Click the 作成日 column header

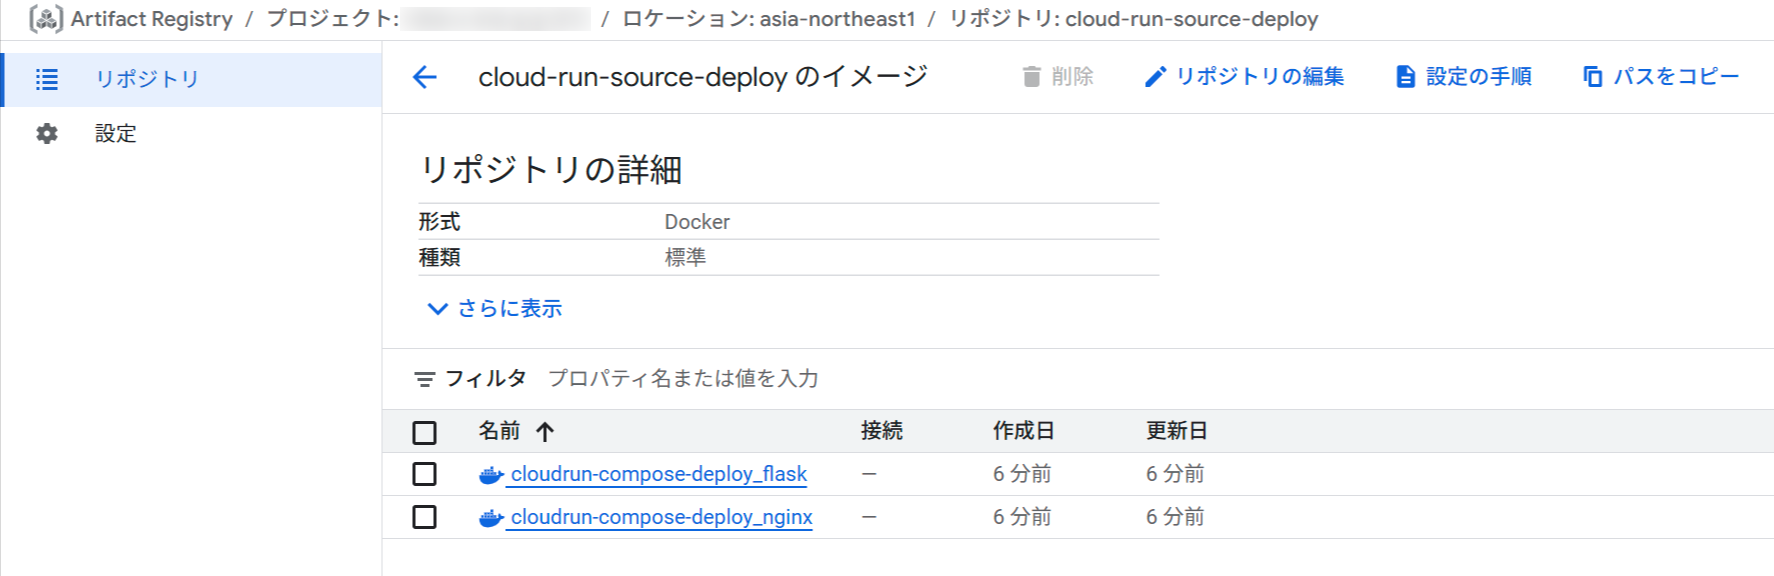pos(1023,431)
